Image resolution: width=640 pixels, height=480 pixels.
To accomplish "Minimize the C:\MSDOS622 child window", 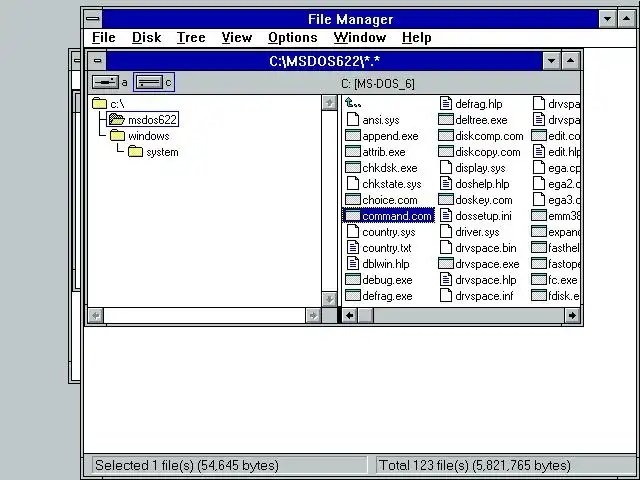I will point(551,61).
